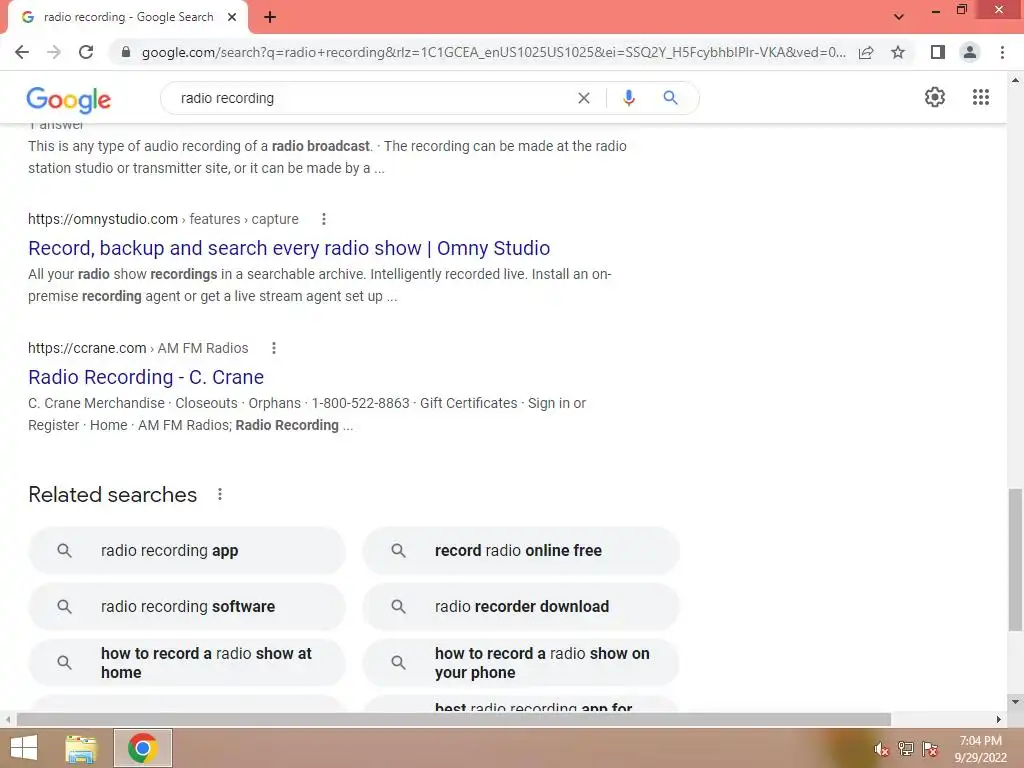
Task: Submit search with magnifier icon
Action: 670,98
